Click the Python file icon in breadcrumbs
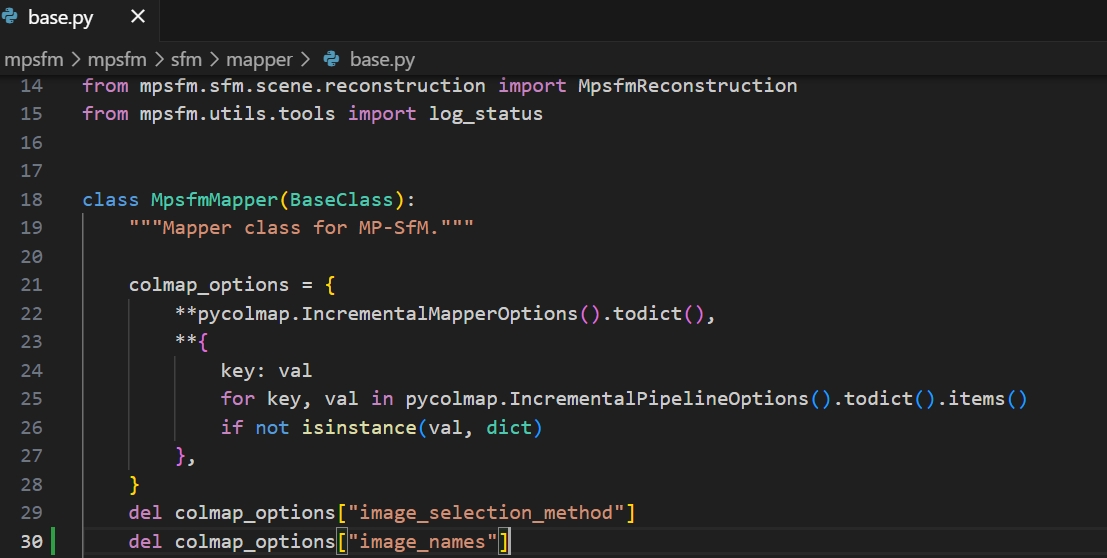The image size is (1107, 558). pos(331,60)
